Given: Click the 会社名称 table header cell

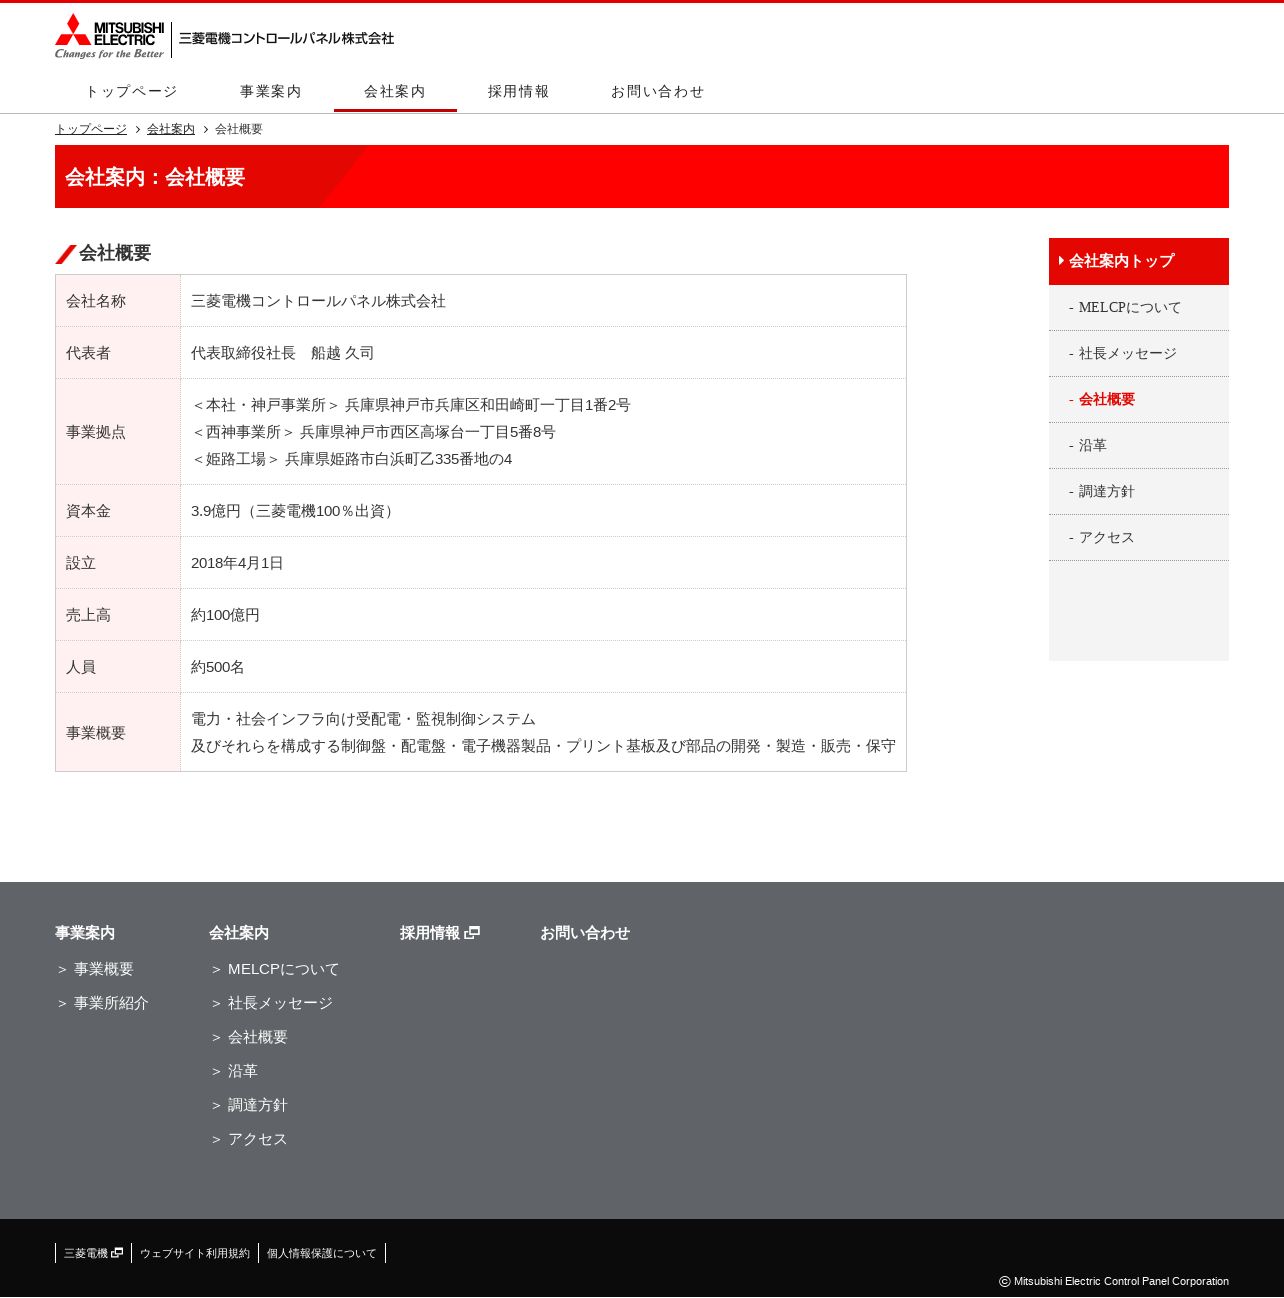Looking at the screenshot, I should coord(118,301).
